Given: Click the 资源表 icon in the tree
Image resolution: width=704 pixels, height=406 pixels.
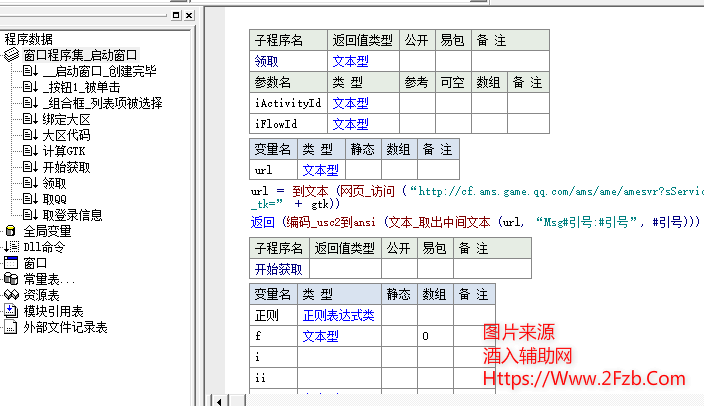Looking at the screenshot, I should [11, 295].
